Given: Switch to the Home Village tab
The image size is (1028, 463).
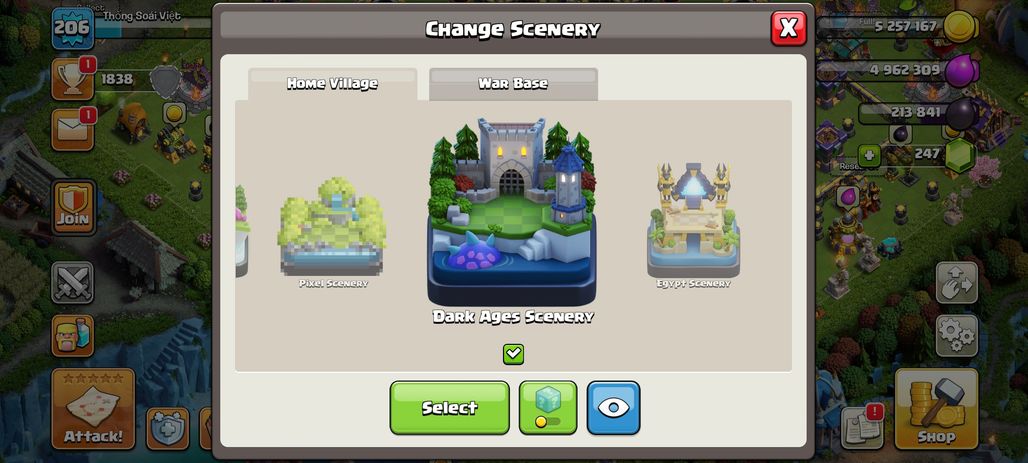Looking at the screenshot, I should [332, 84].
